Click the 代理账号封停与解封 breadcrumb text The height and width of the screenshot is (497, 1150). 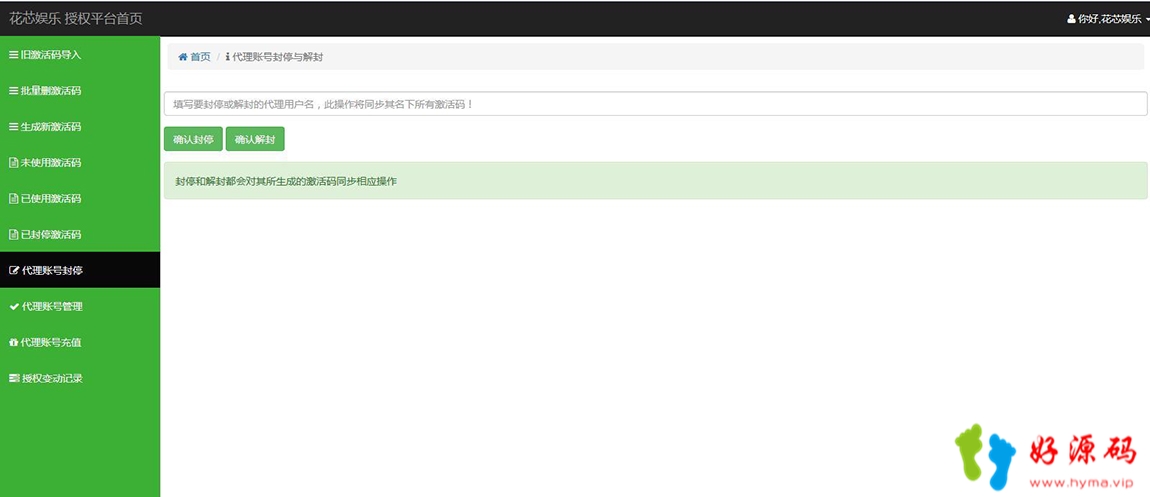tap(277, 56)
